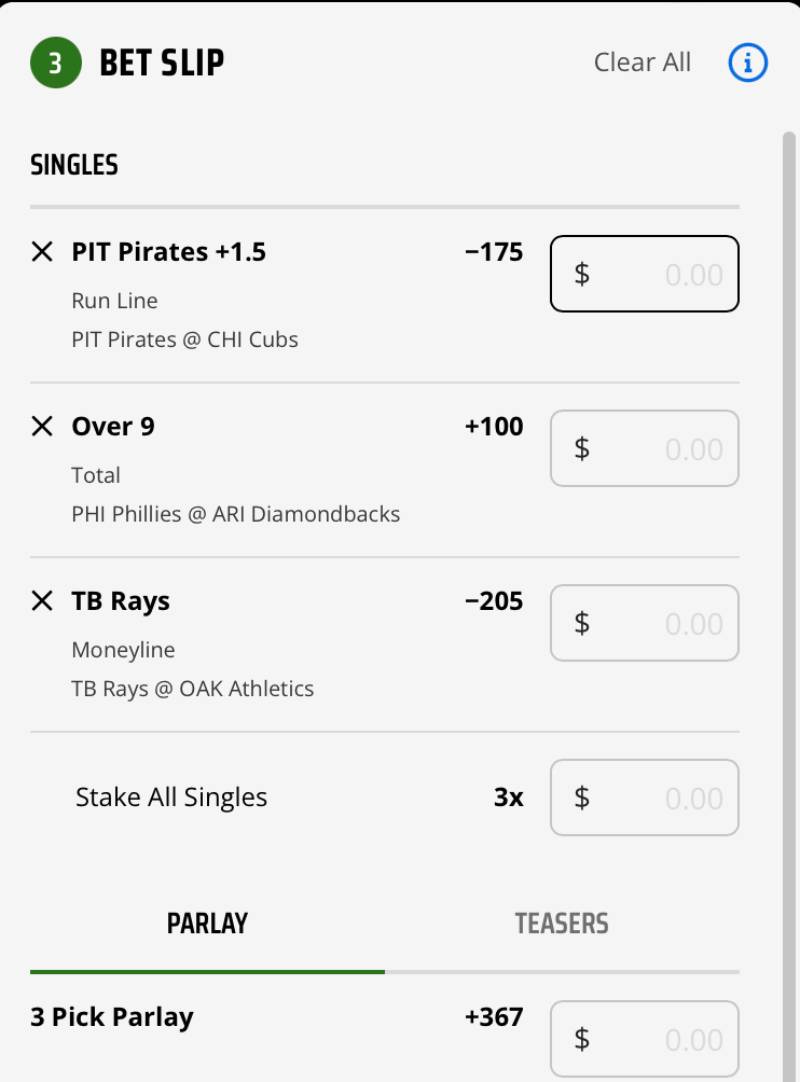Select the Parlay tab
This screenshot has height=1082, width=800.
[207, 923]
